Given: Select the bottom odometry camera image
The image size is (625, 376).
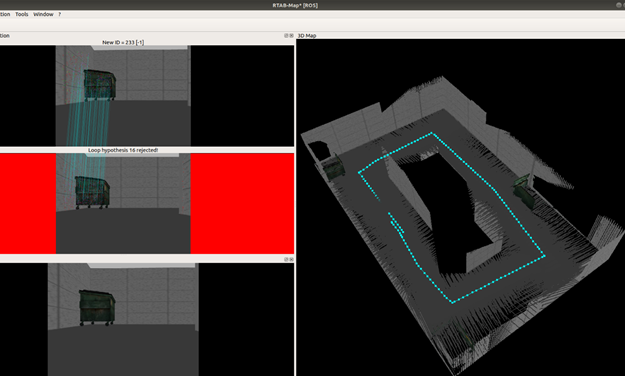Looking at the screenshot, I should pyautogui.click(x=123, y=319).
